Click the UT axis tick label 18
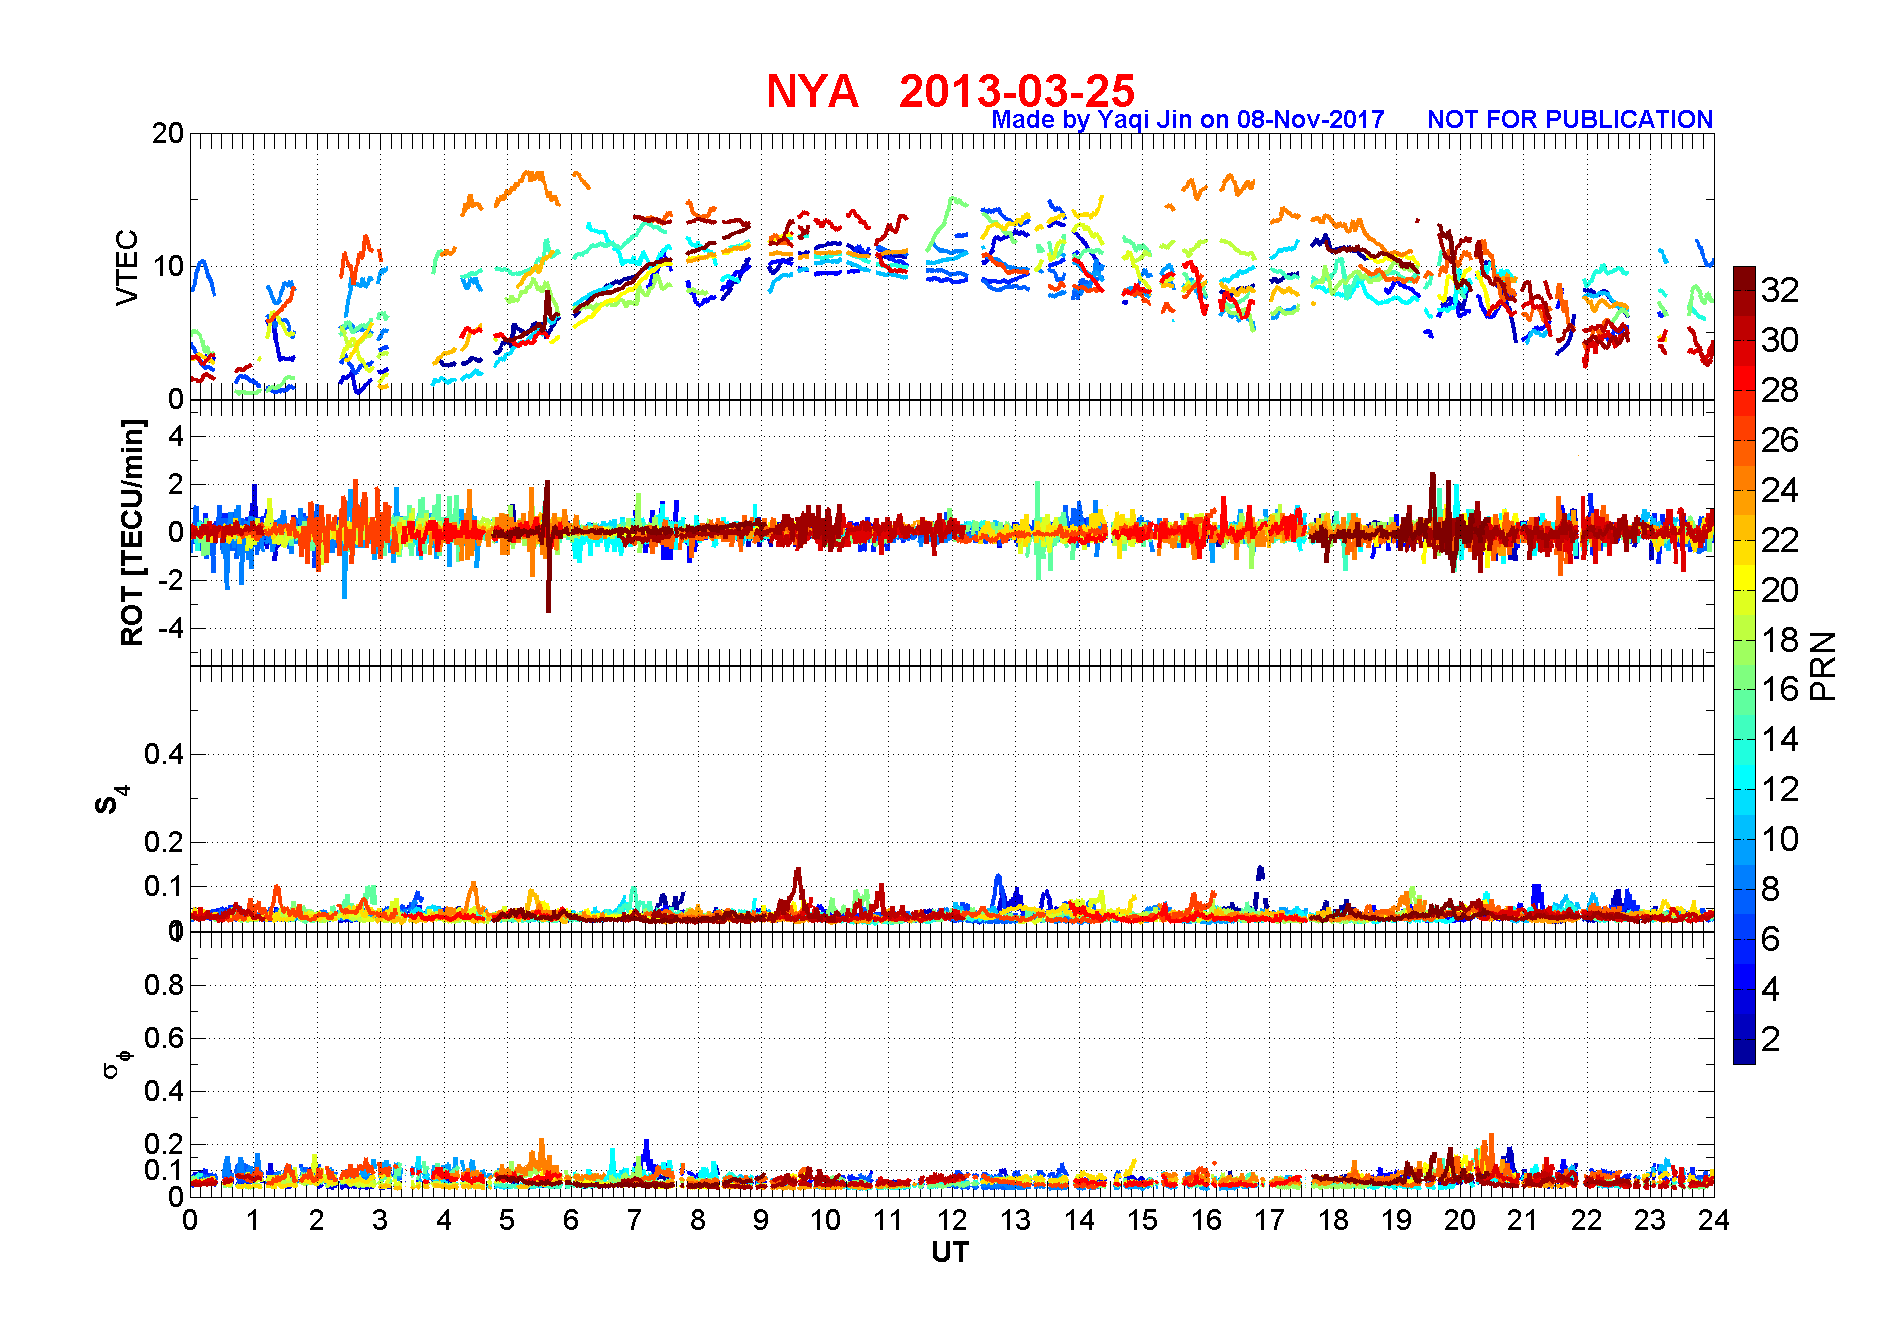 click(1332, 1221)
